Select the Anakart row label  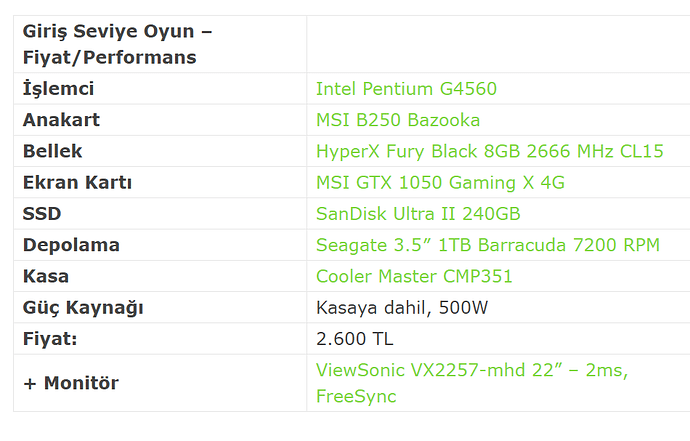[61, 120]
